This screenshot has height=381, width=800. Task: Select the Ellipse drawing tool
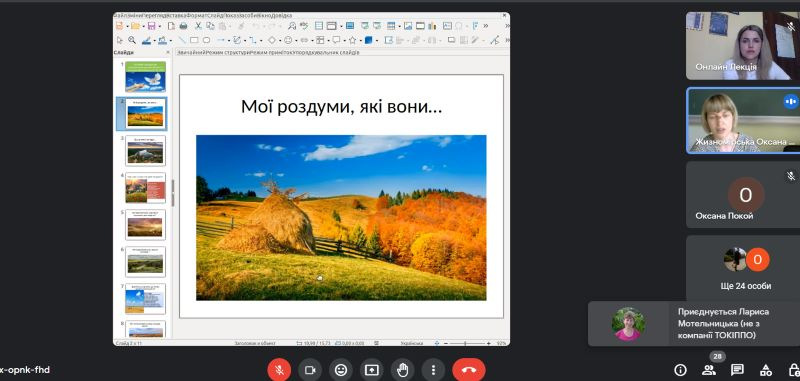click(x=206, y=40)
